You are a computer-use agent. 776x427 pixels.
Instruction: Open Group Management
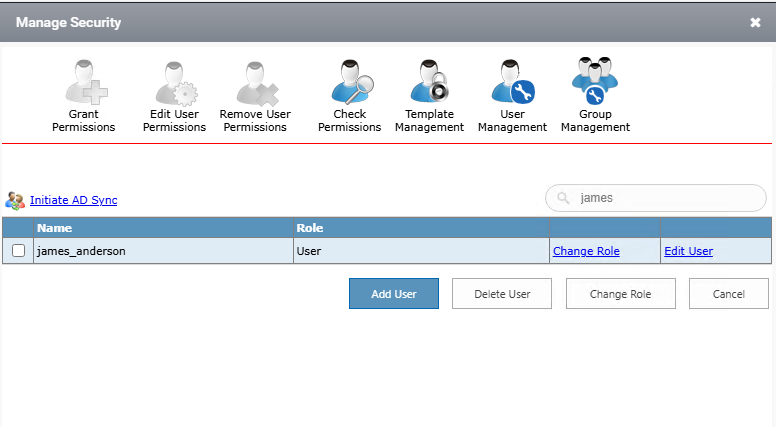coord(595,82)
